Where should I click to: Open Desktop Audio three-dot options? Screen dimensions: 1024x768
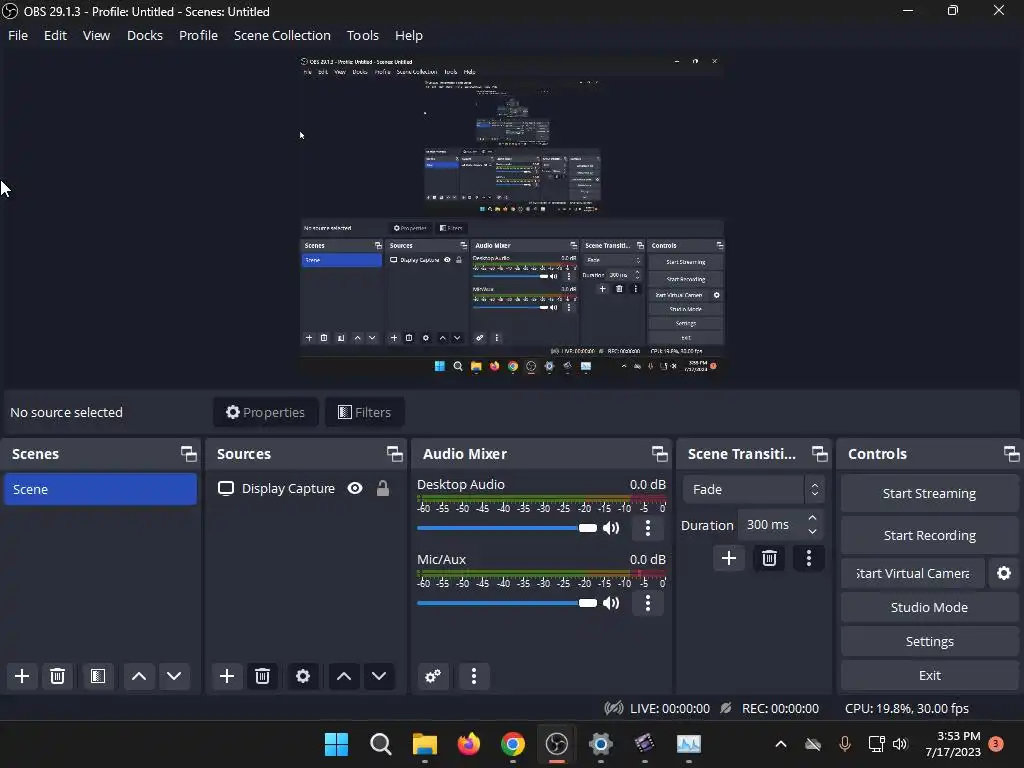tap(648, 528)
